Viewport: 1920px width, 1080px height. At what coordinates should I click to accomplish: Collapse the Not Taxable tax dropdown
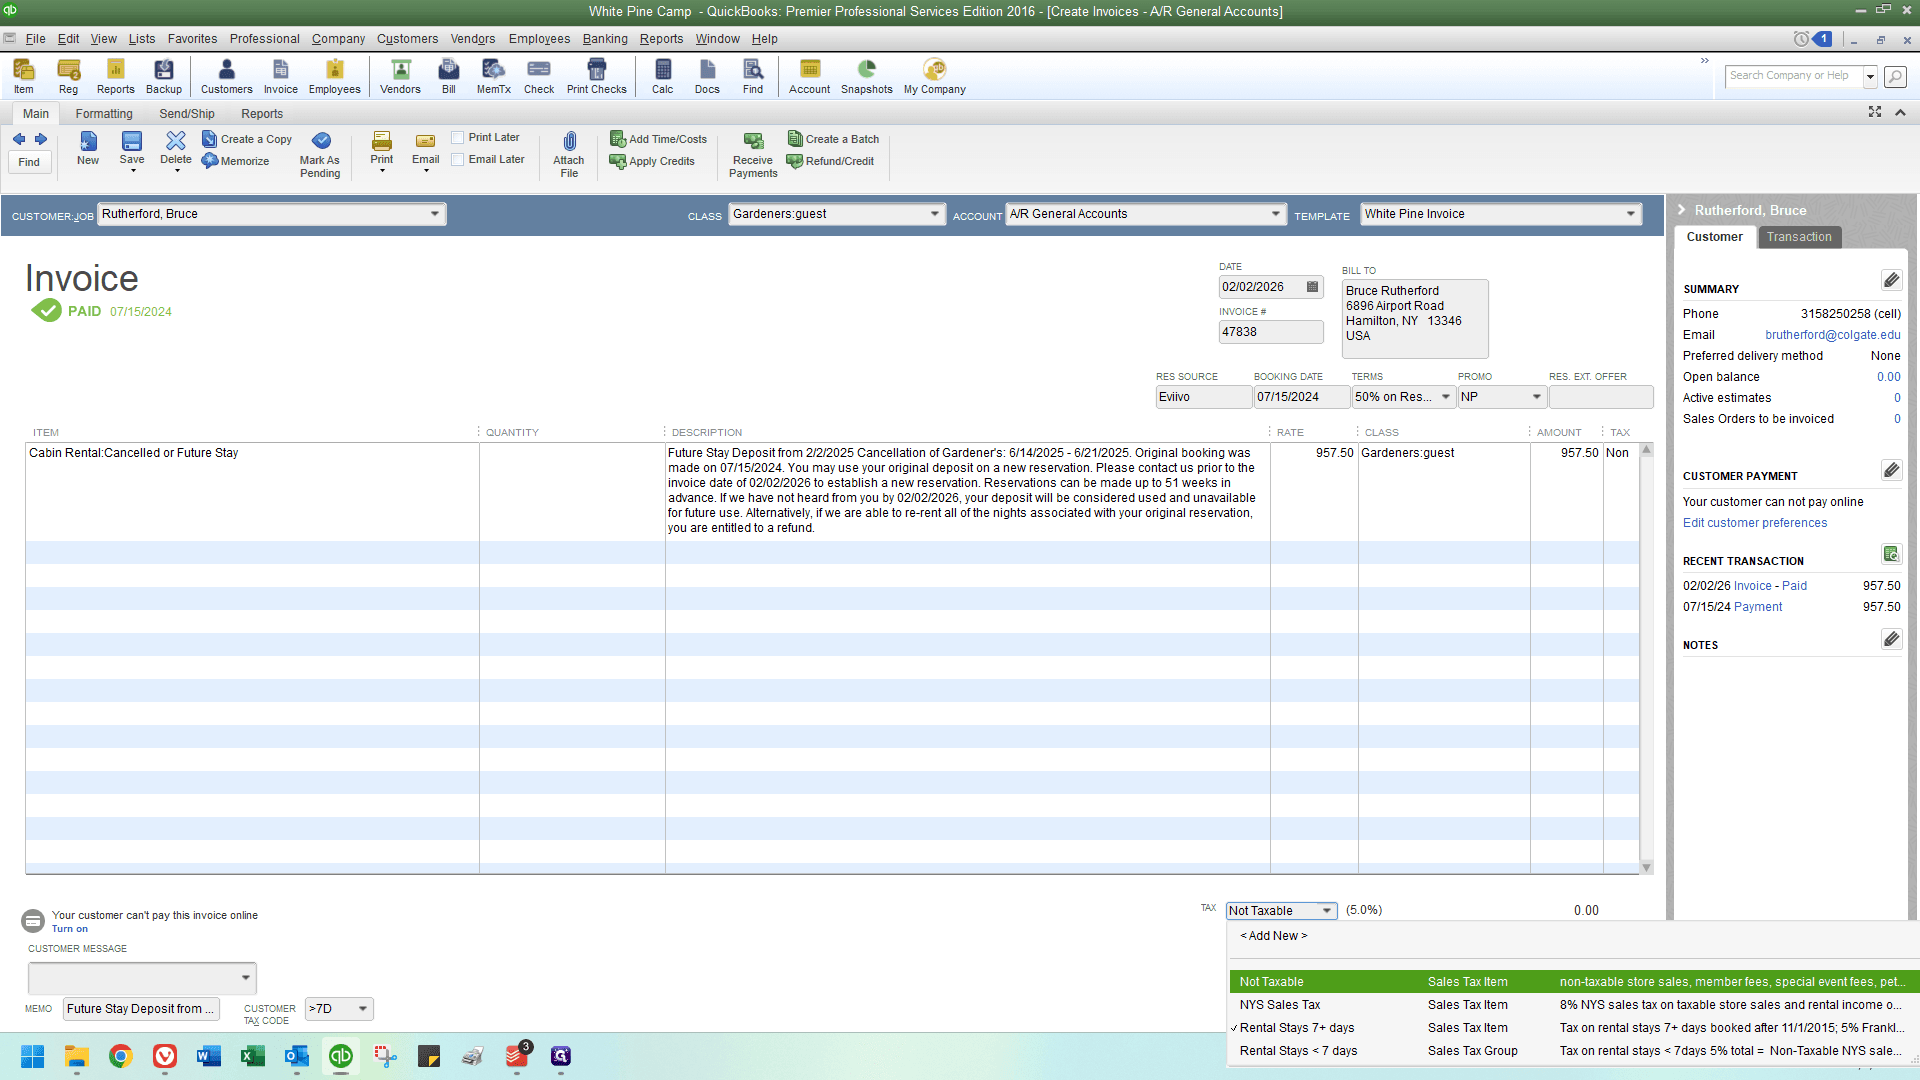click(x=1327, y=911)
